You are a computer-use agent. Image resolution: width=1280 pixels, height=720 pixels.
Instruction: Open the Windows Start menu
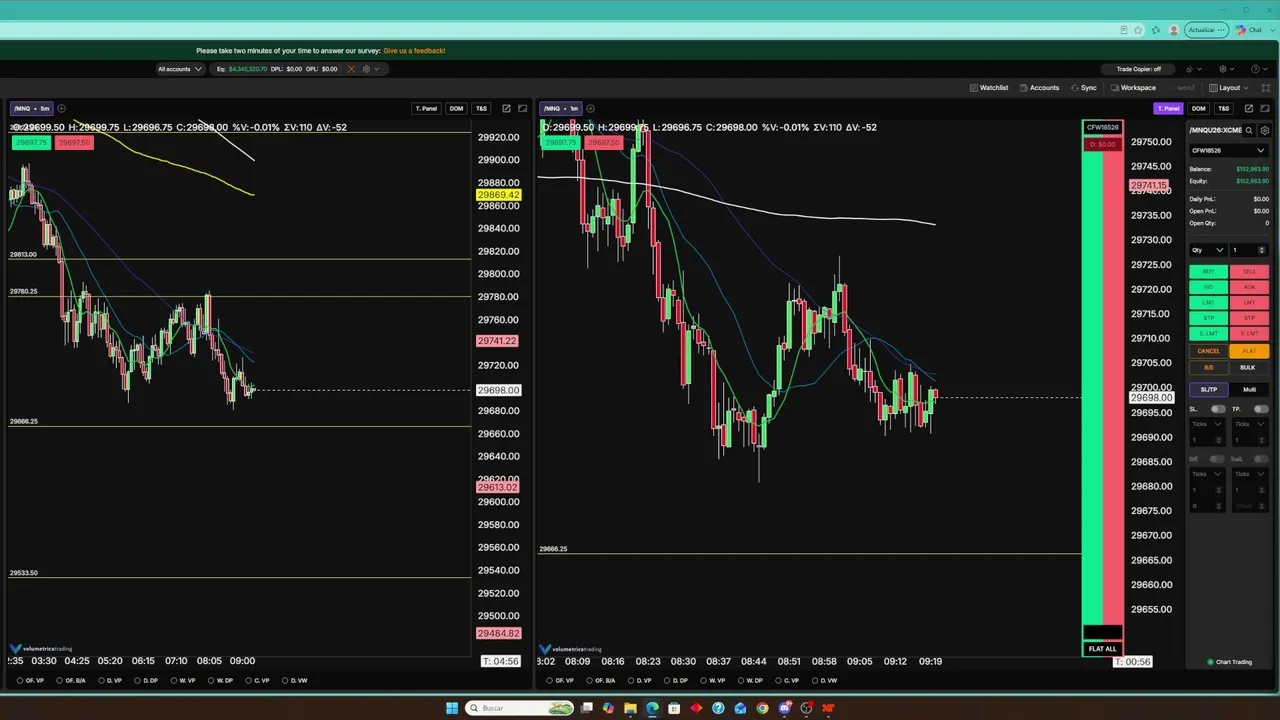point(452,708)
